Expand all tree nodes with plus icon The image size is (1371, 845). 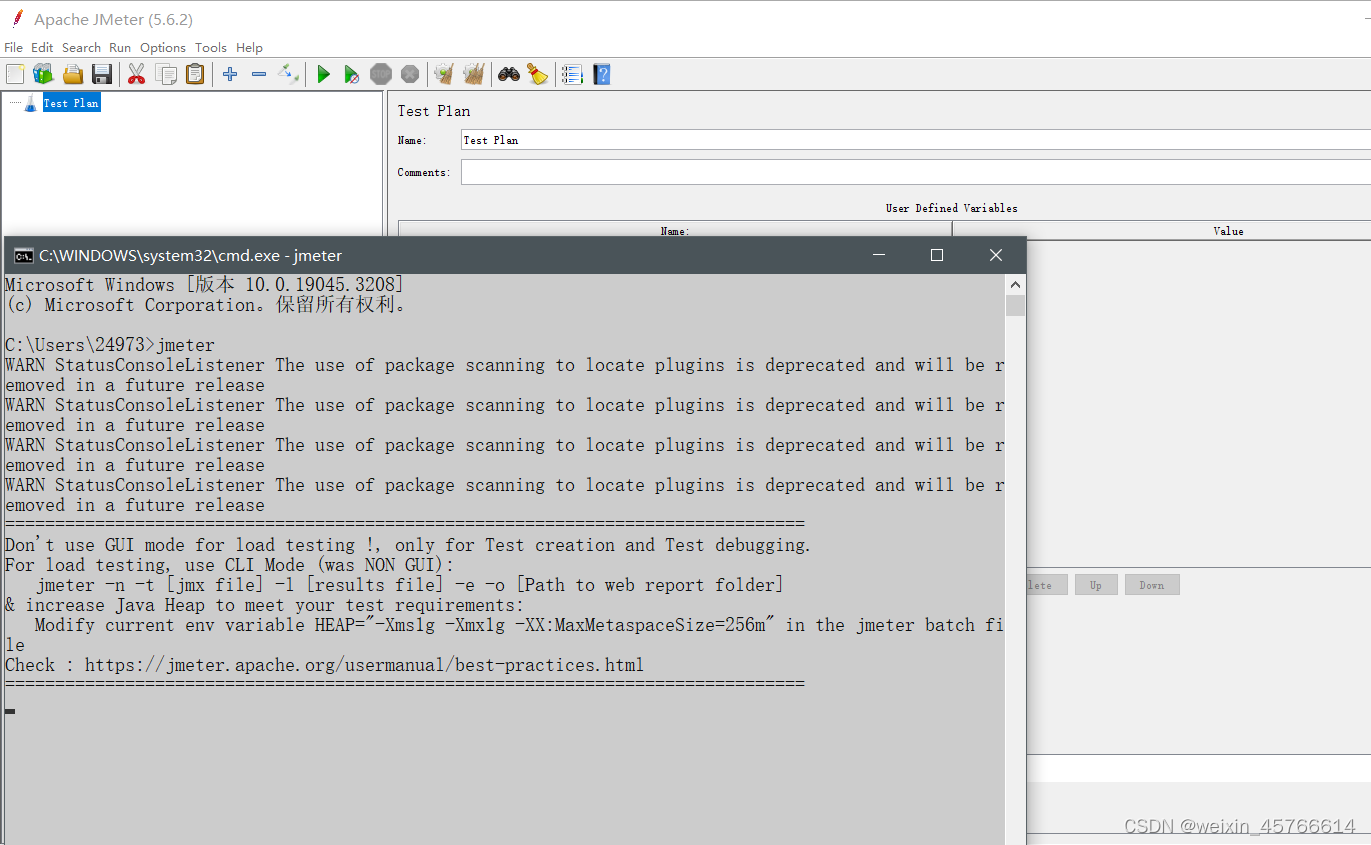tap(230, 74)
